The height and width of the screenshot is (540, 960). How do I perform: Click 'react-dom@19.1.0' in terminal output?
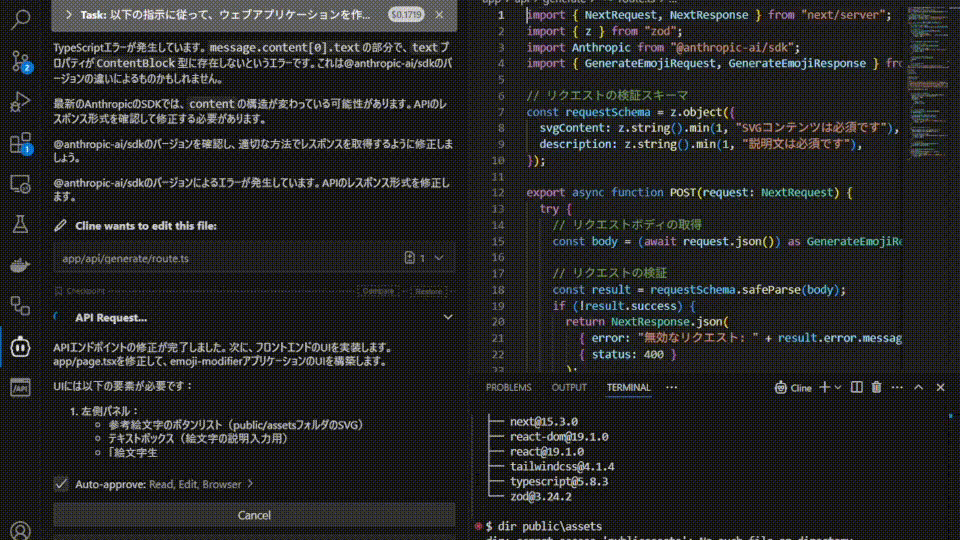[559, 437]
